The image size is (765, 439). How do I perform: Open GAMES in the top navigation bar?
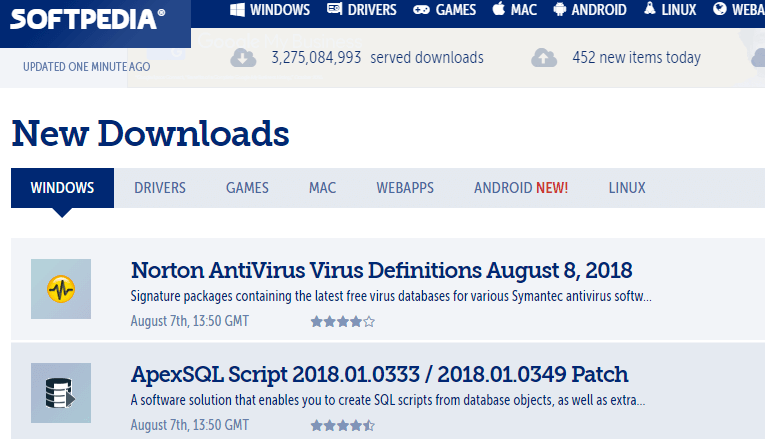(x=455, y=10)
